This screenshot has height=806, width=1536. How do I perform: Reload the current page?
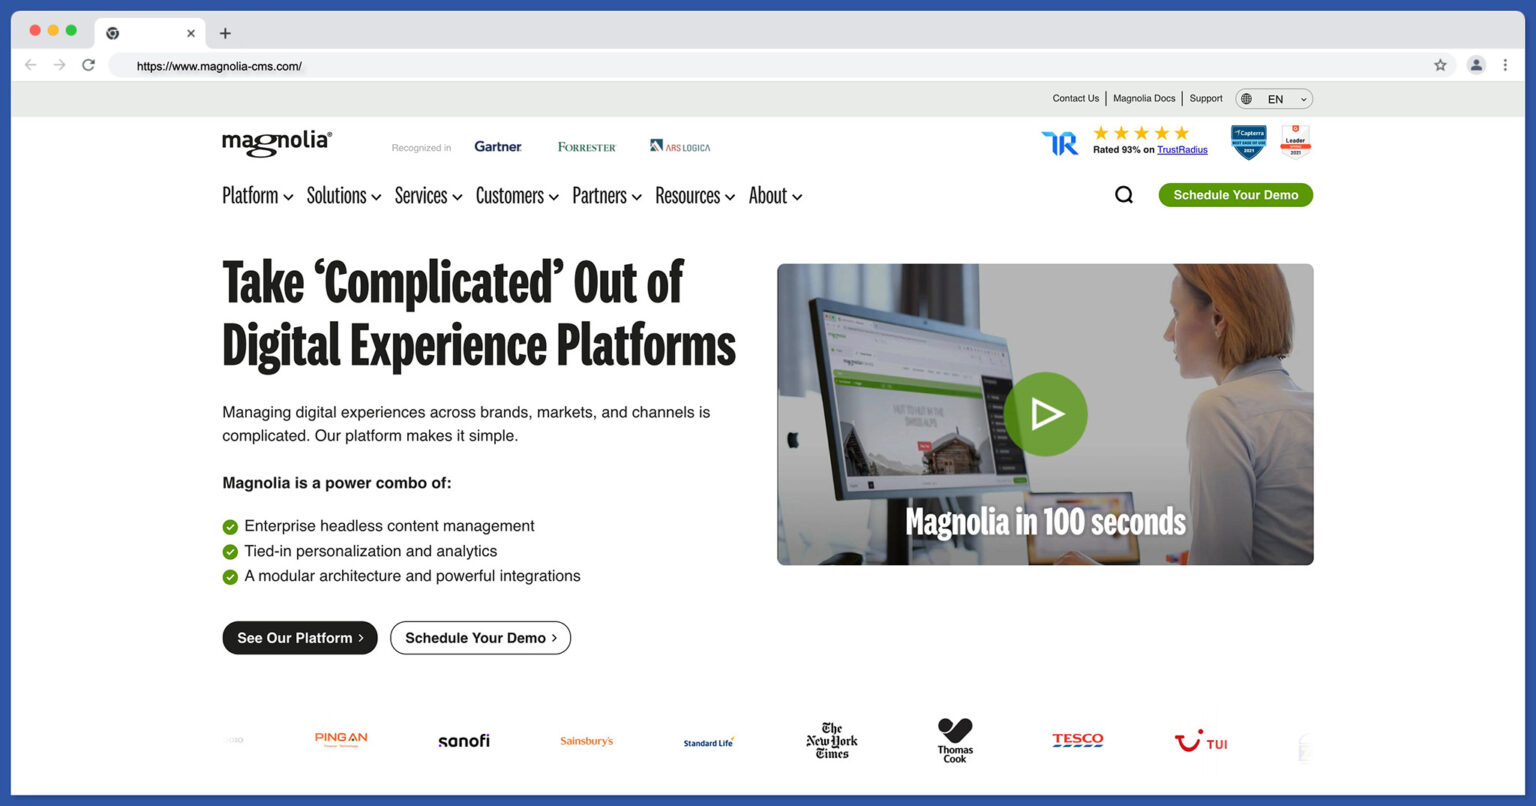88,64
